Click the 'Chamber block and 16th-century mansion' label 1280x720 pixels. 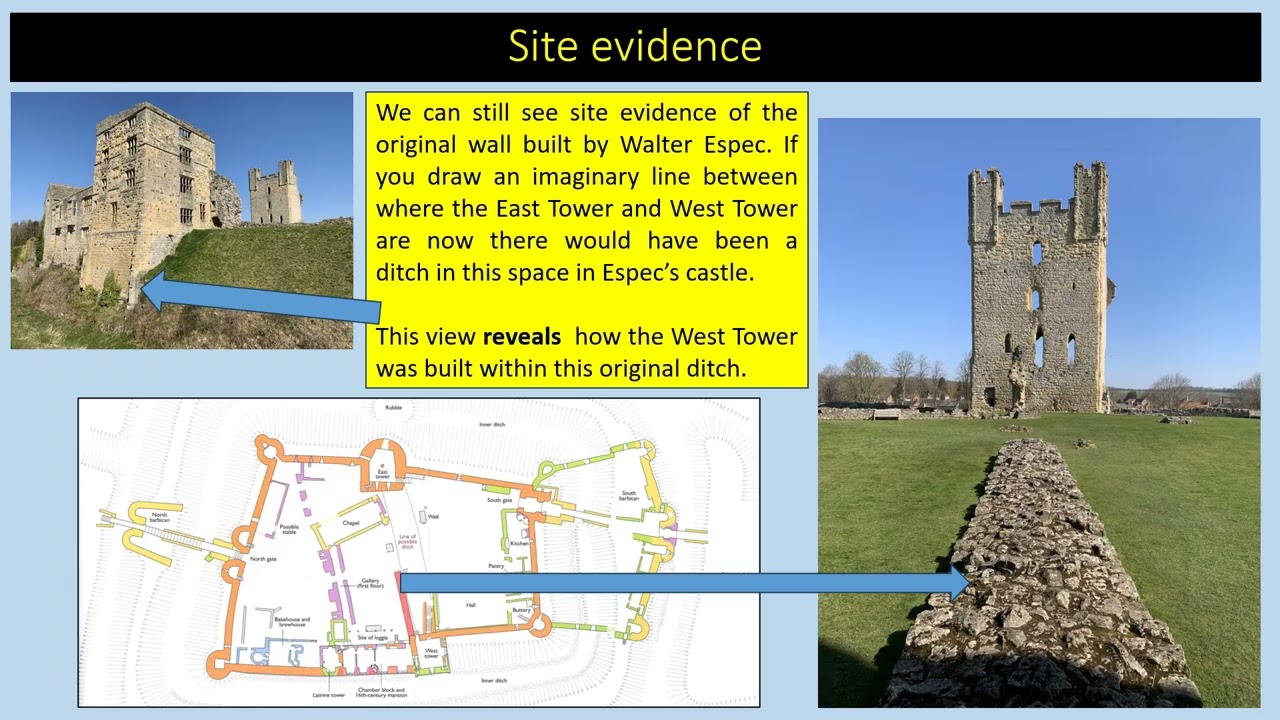coord(380,691)
